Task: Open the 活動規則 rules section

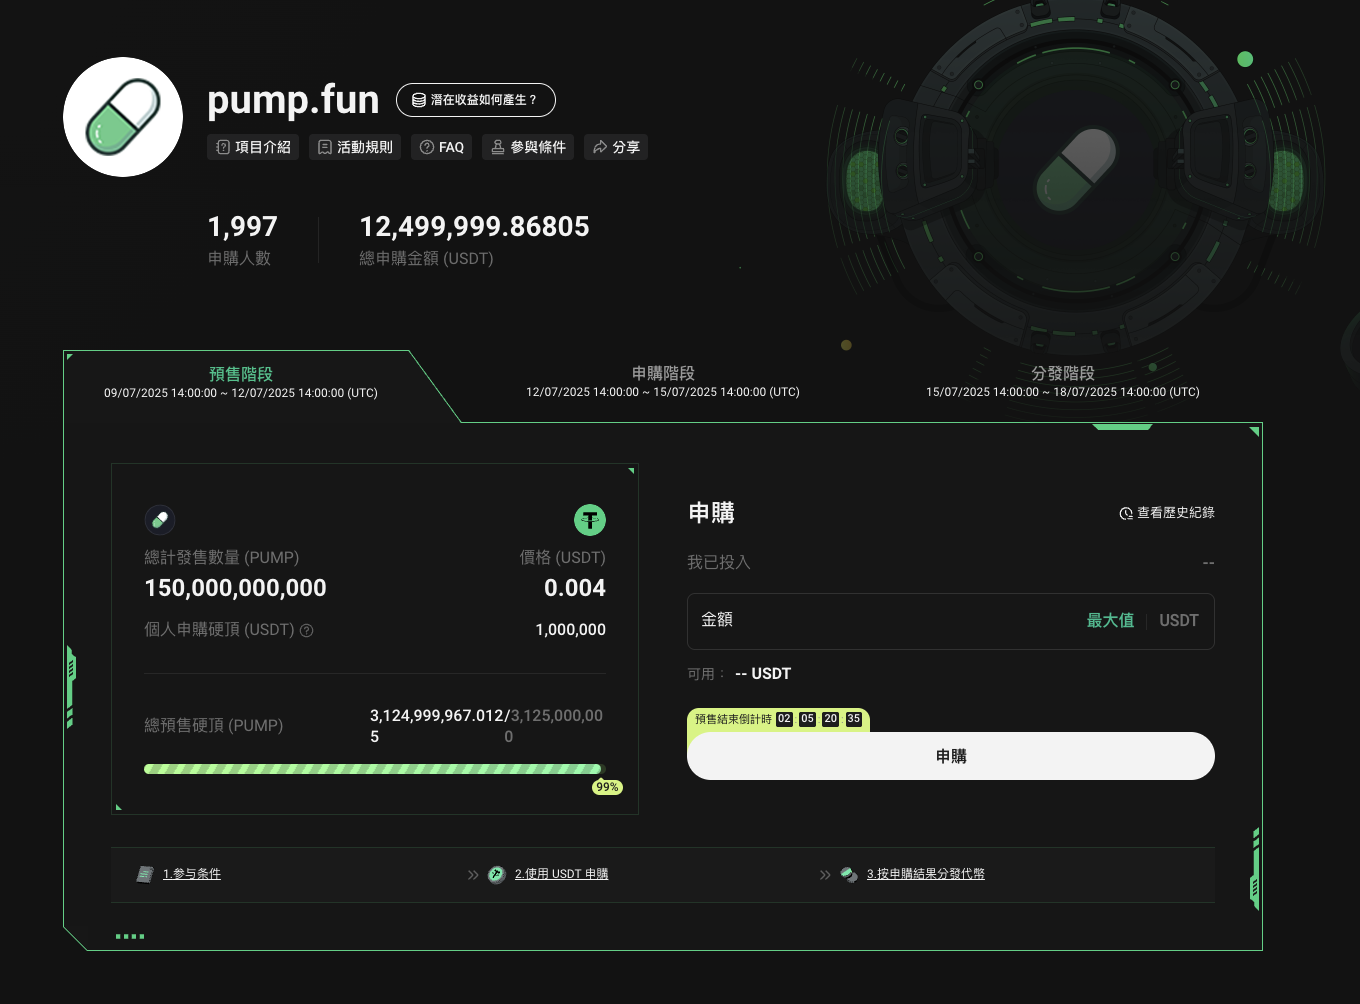Action: (x=355, y=147)
